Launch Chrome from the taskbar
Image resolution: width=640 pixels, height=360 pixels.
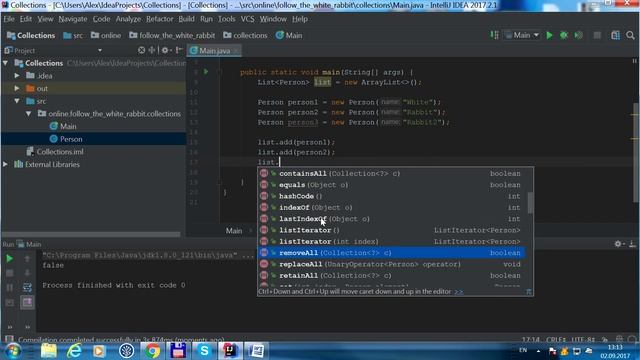point(152,351)
